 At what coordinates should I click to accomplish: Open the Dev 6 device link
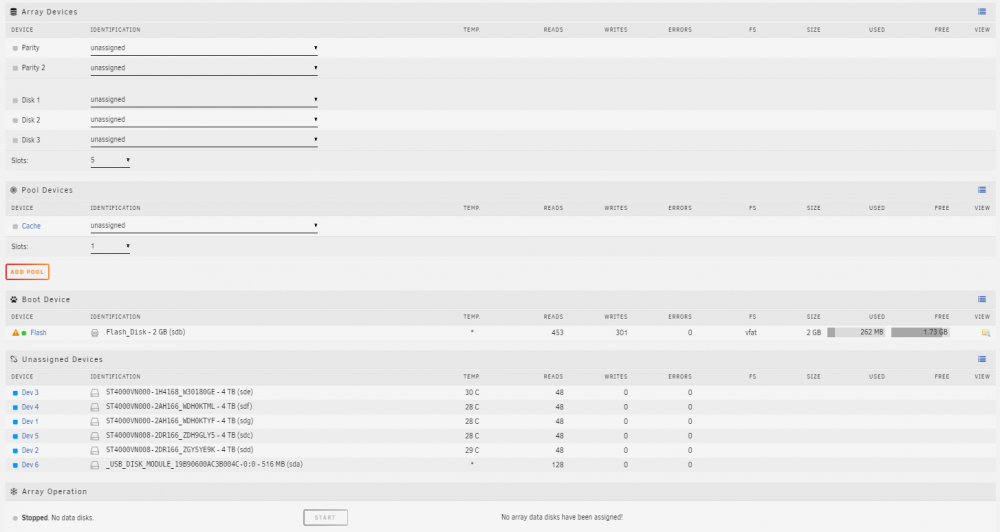point(30,465)
